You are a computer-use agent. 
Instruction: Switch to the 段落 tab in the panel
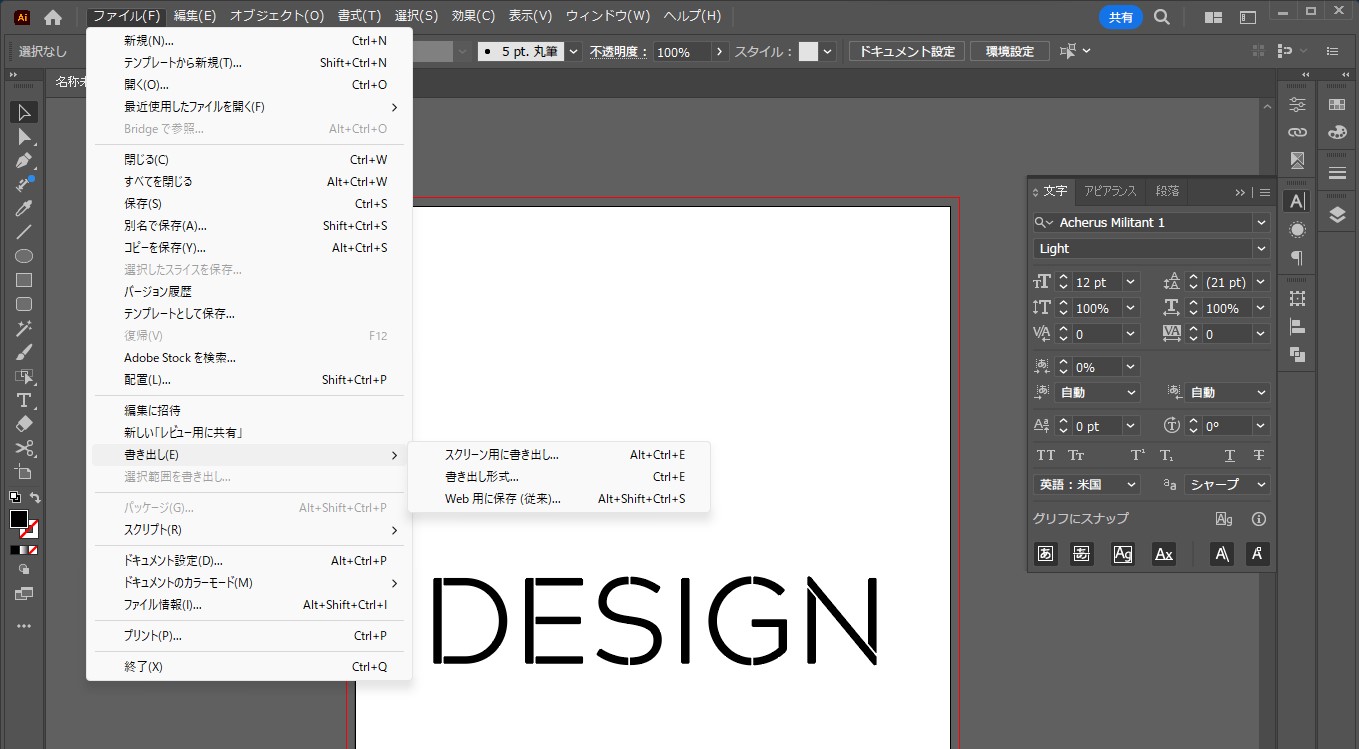click(1166, 191)
